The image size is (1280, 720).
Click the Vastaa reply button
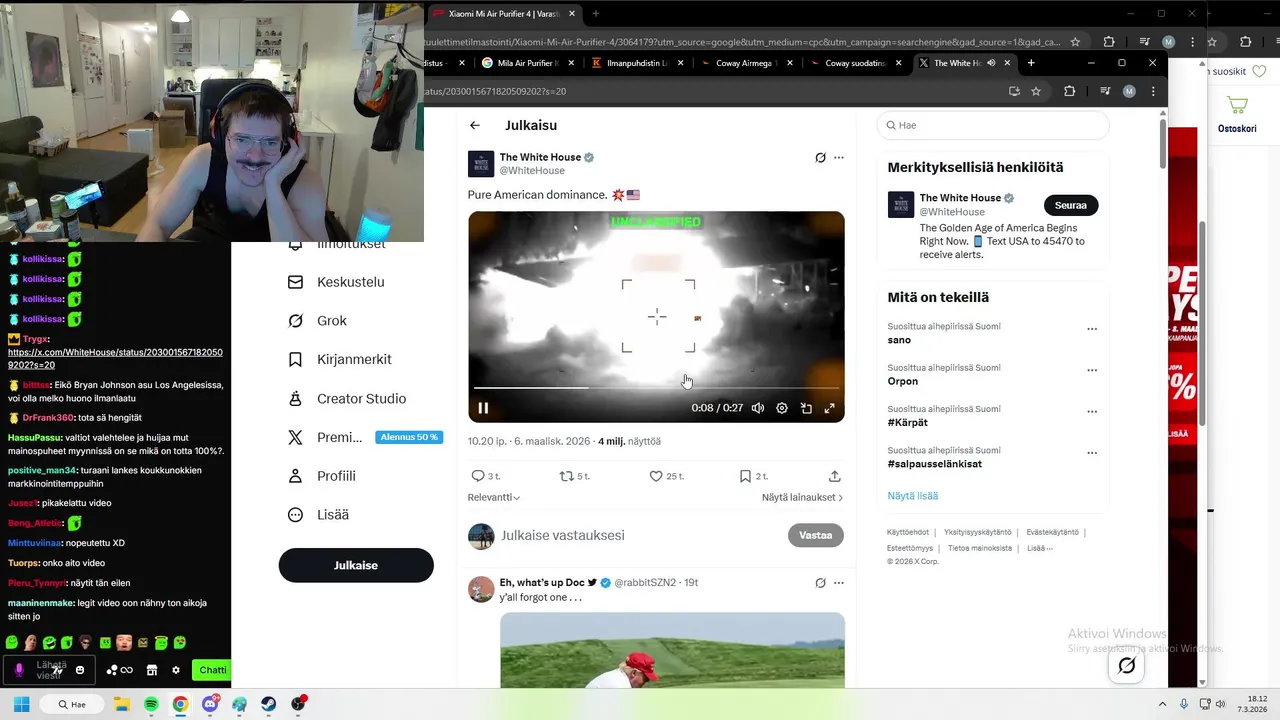[x=815, y=535]
